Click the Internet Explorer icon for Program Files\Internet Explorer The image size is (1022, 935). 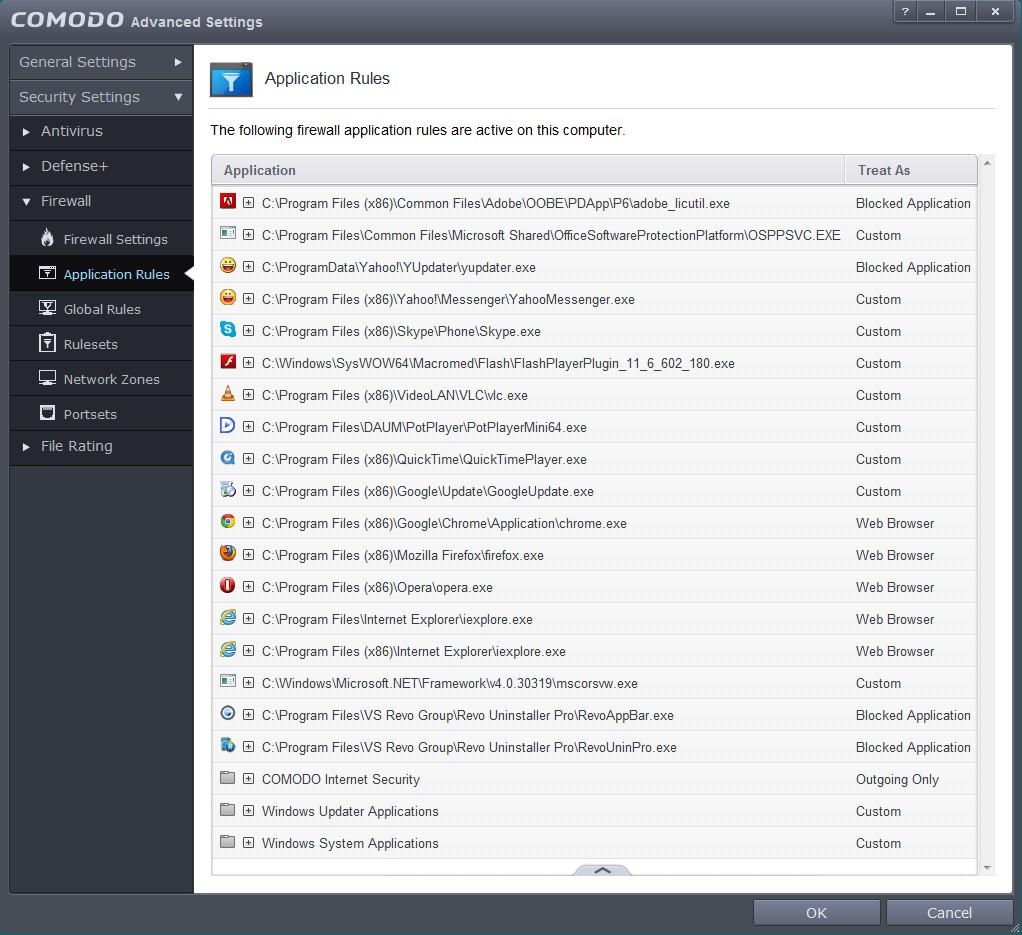227,617
